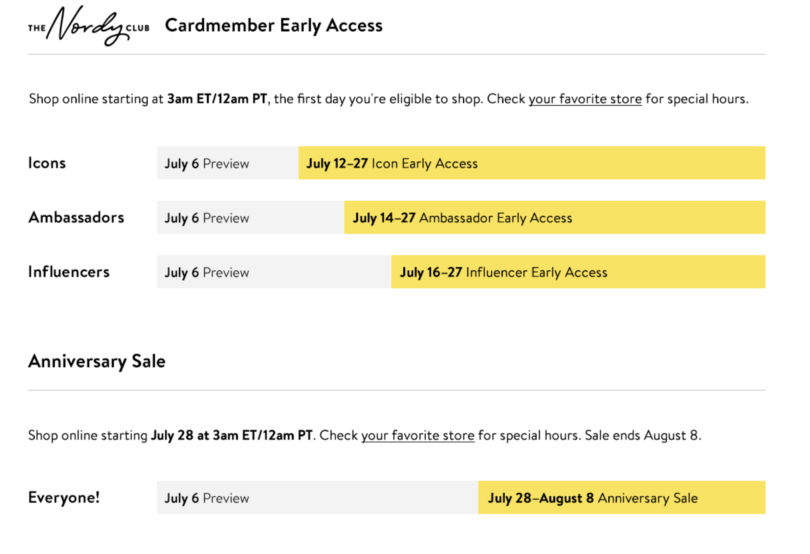Select the Ambassadors July 6 Preview bar
Viewport: 810px width, 554px height.
coord(251,218)
